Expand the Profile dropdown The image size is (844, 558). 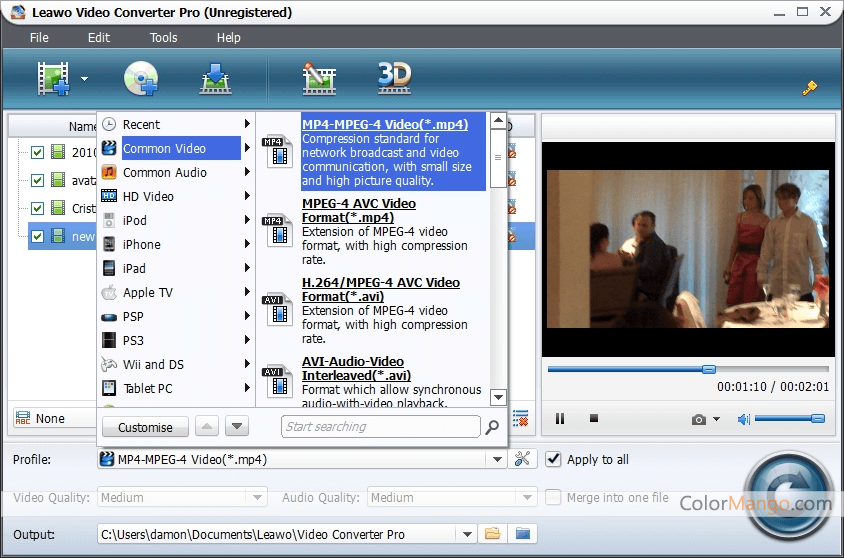point(497,459)
